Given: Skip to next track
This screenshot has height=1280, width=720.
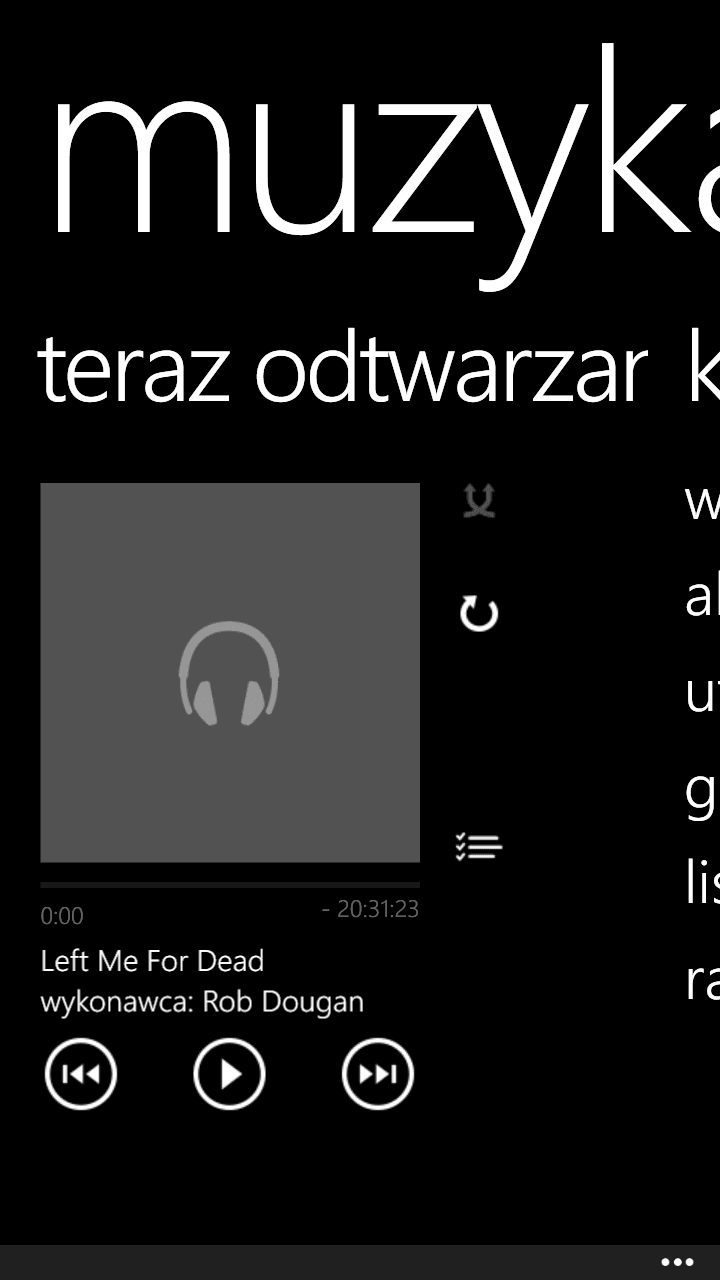Looking at the screenshot, I should [378, 1074].
